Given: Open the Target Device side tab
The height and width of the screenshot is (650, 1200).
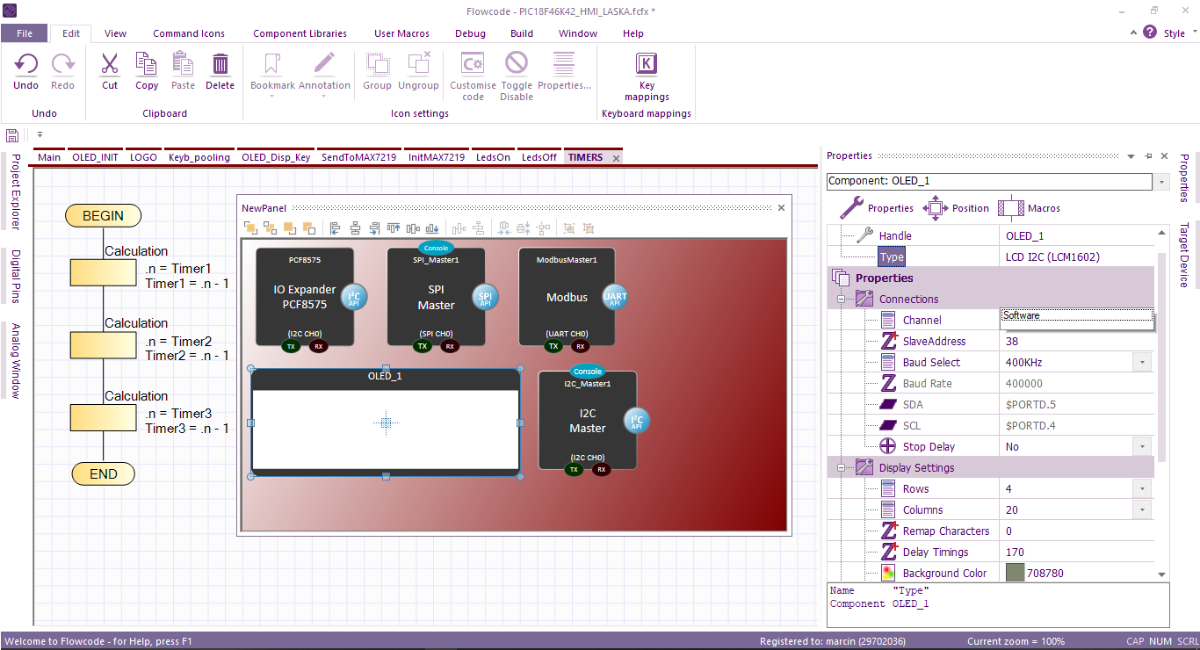Looking at the screenshot, I should coord(1184,255).
